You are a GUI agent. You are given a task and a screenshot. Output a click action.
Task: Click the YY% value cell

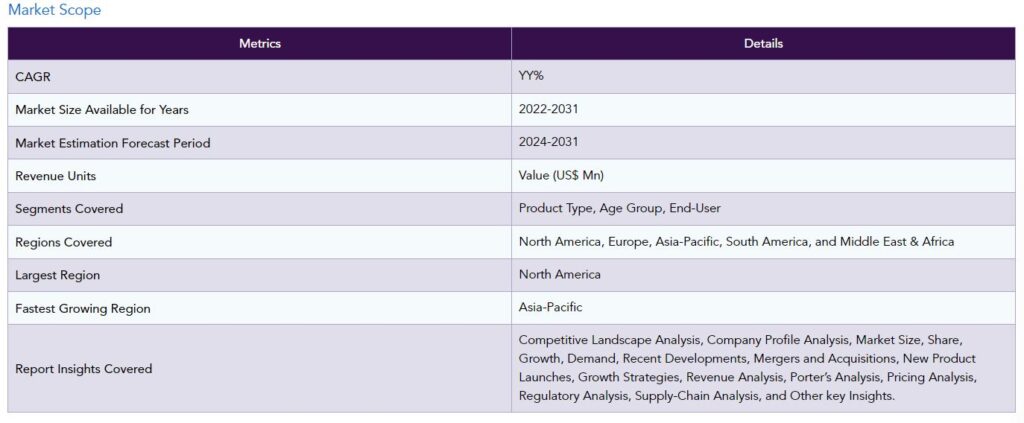[x=532, y=77]
